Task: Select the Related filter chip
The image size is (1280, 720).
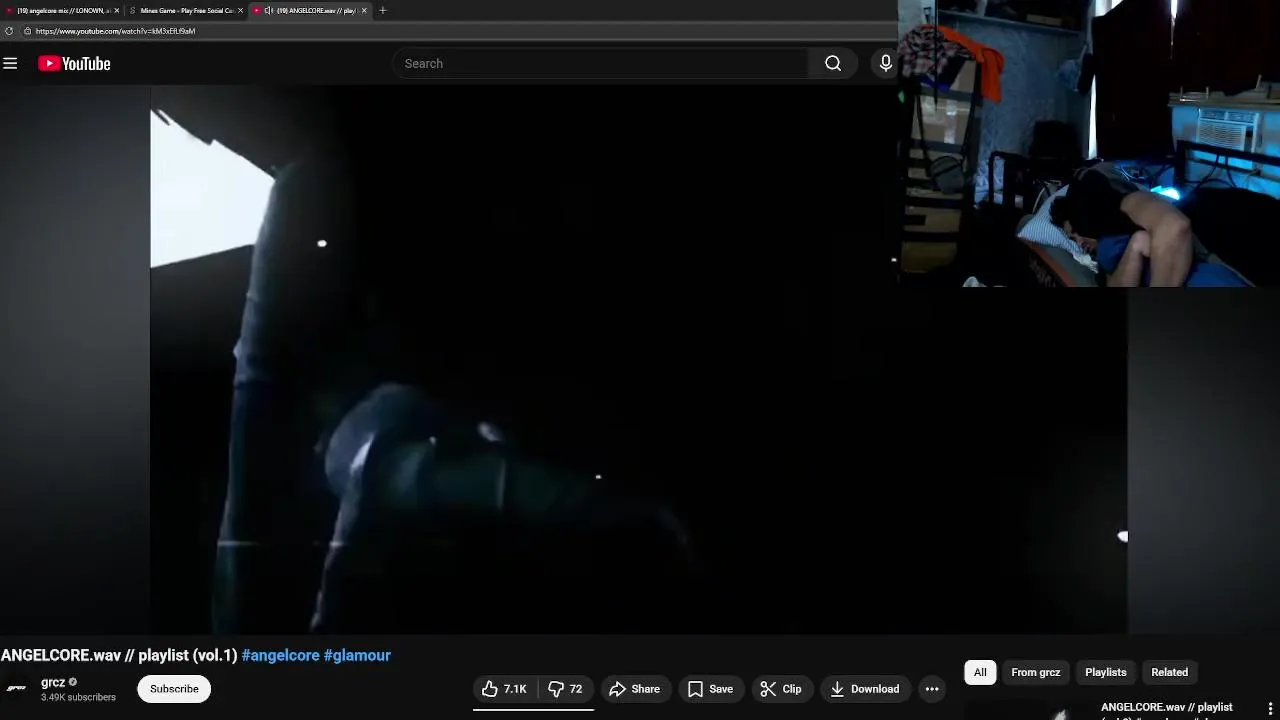Action: [x=1169, y=672]
